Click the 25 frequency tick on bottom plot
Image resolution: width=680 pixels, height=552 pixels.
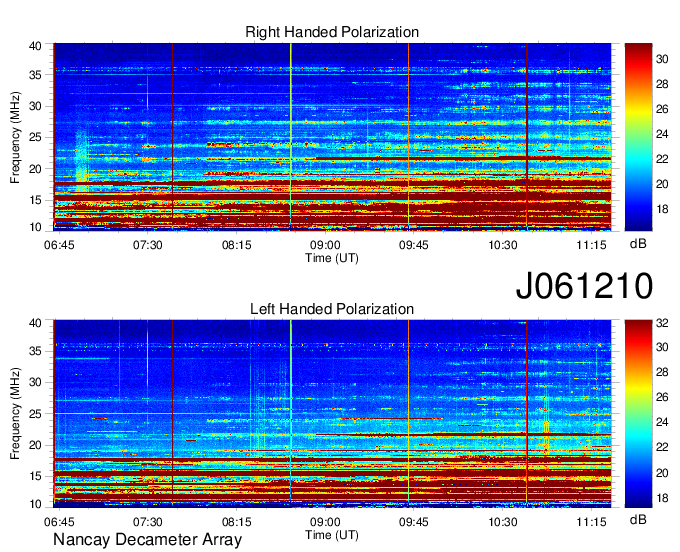coord(35,414)
